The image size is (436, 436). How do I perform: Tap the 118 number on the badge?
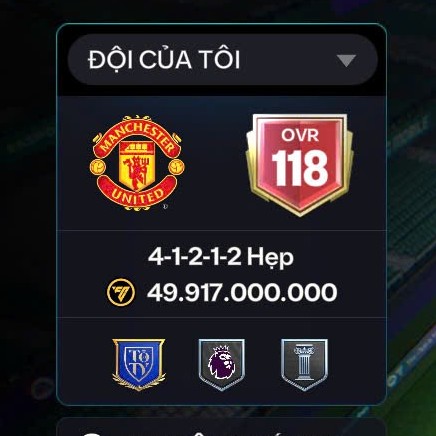300,169
